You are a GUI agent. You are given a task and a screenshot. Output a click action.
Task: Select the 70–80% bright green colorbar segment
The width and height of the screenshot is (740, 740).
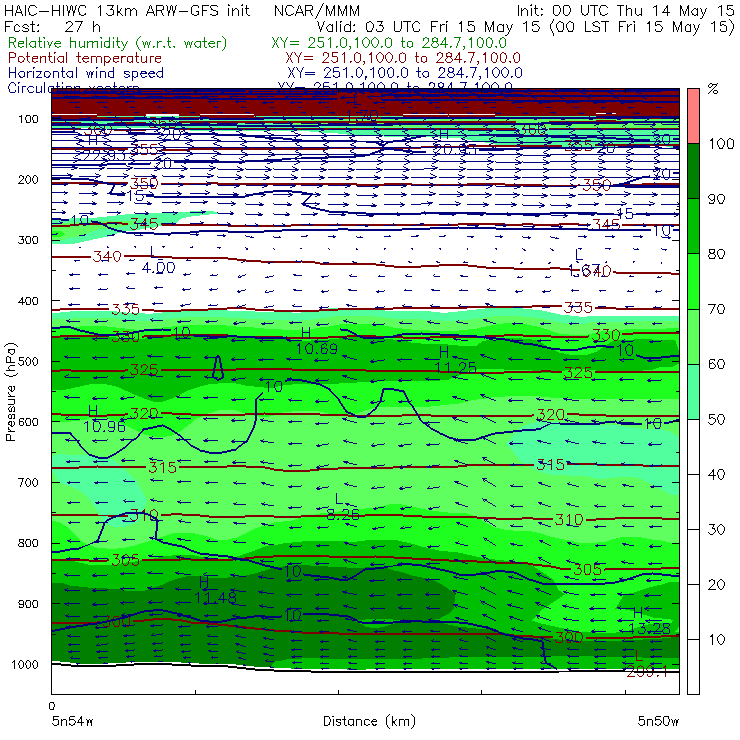pos(693,281)
